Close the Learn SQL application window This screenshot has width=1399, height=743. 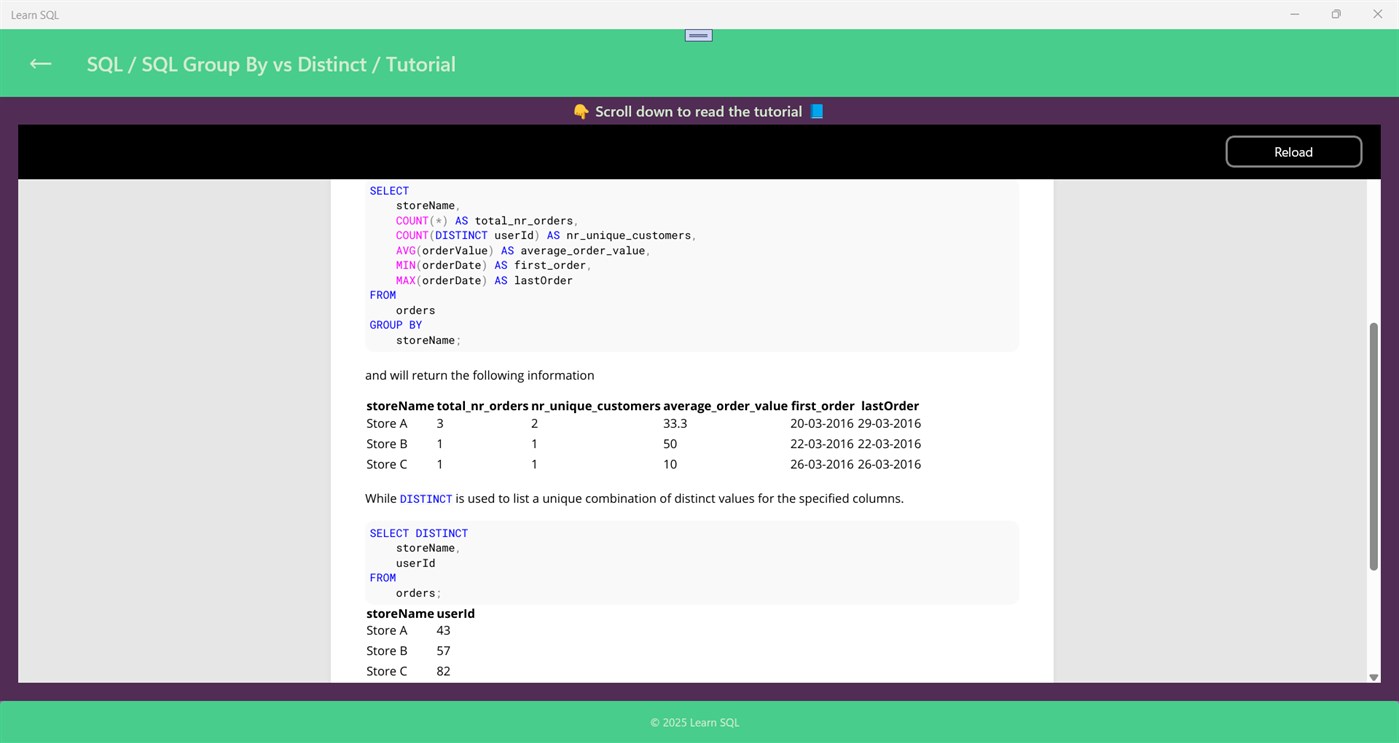point(1377,14)
